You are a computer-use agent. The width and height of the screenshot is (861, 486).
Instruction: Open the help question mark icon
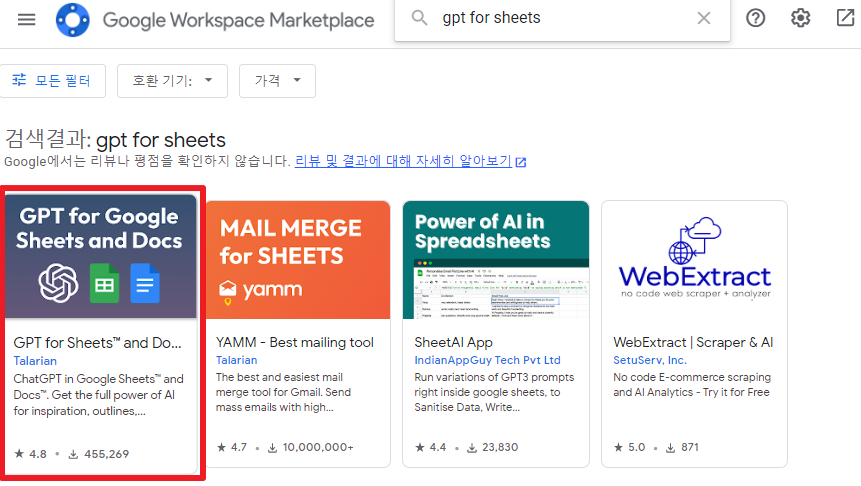(x=756, y=18)
